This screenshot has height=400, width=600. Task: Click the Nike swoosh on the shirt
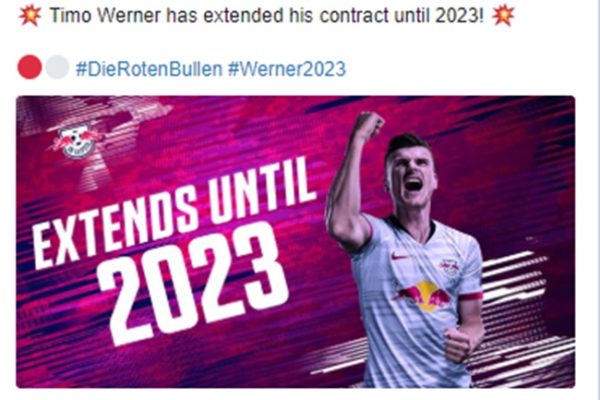(x=400, y=255)
